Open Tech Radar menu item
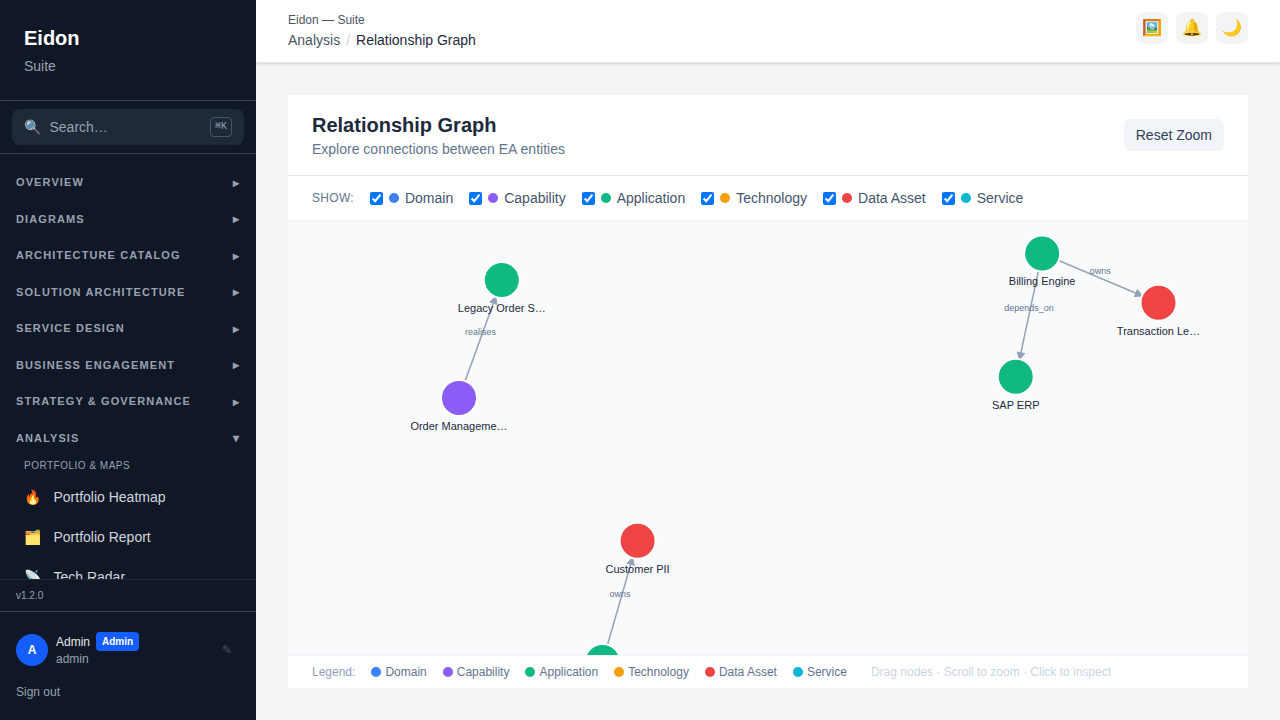The width and height of the screenshot is (1280, 720). click(x=128, y=572)
